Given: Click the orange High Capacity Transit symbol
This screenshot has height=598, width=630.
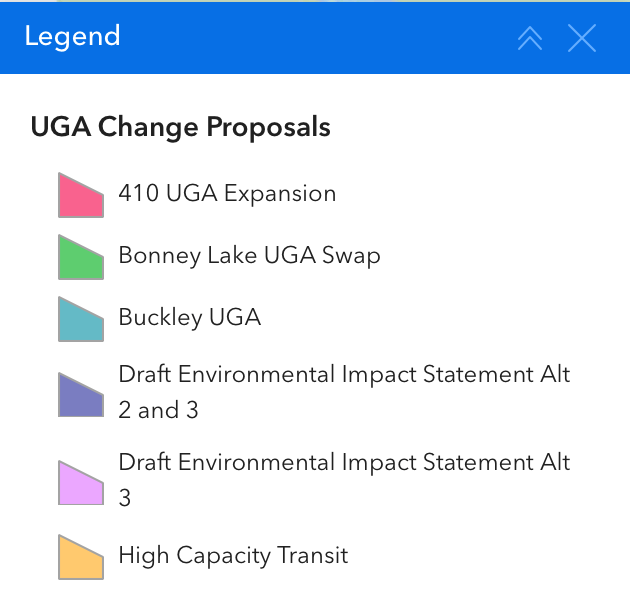Looking at the screenshot, I should [x=81, y=558].
